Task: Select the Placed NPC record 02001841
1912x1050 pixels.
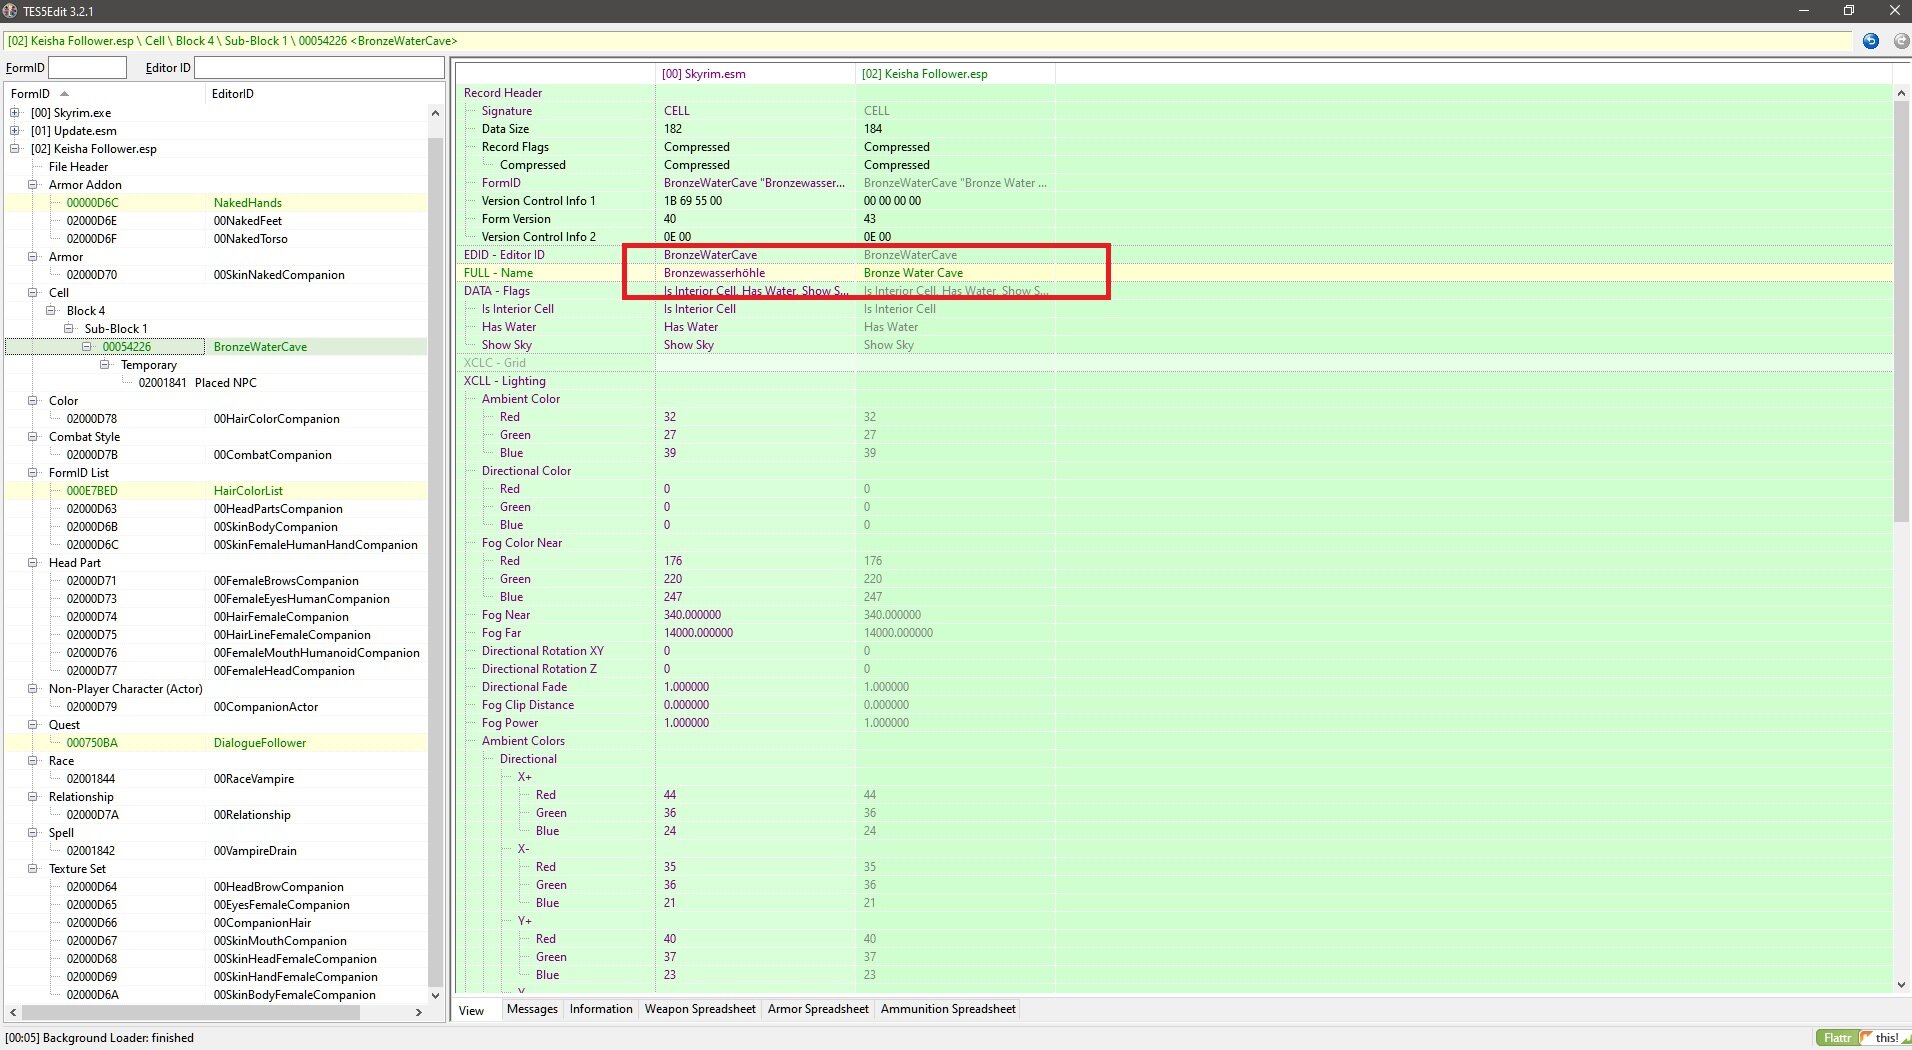Action: pyautogui.click(x=216, y=383)
